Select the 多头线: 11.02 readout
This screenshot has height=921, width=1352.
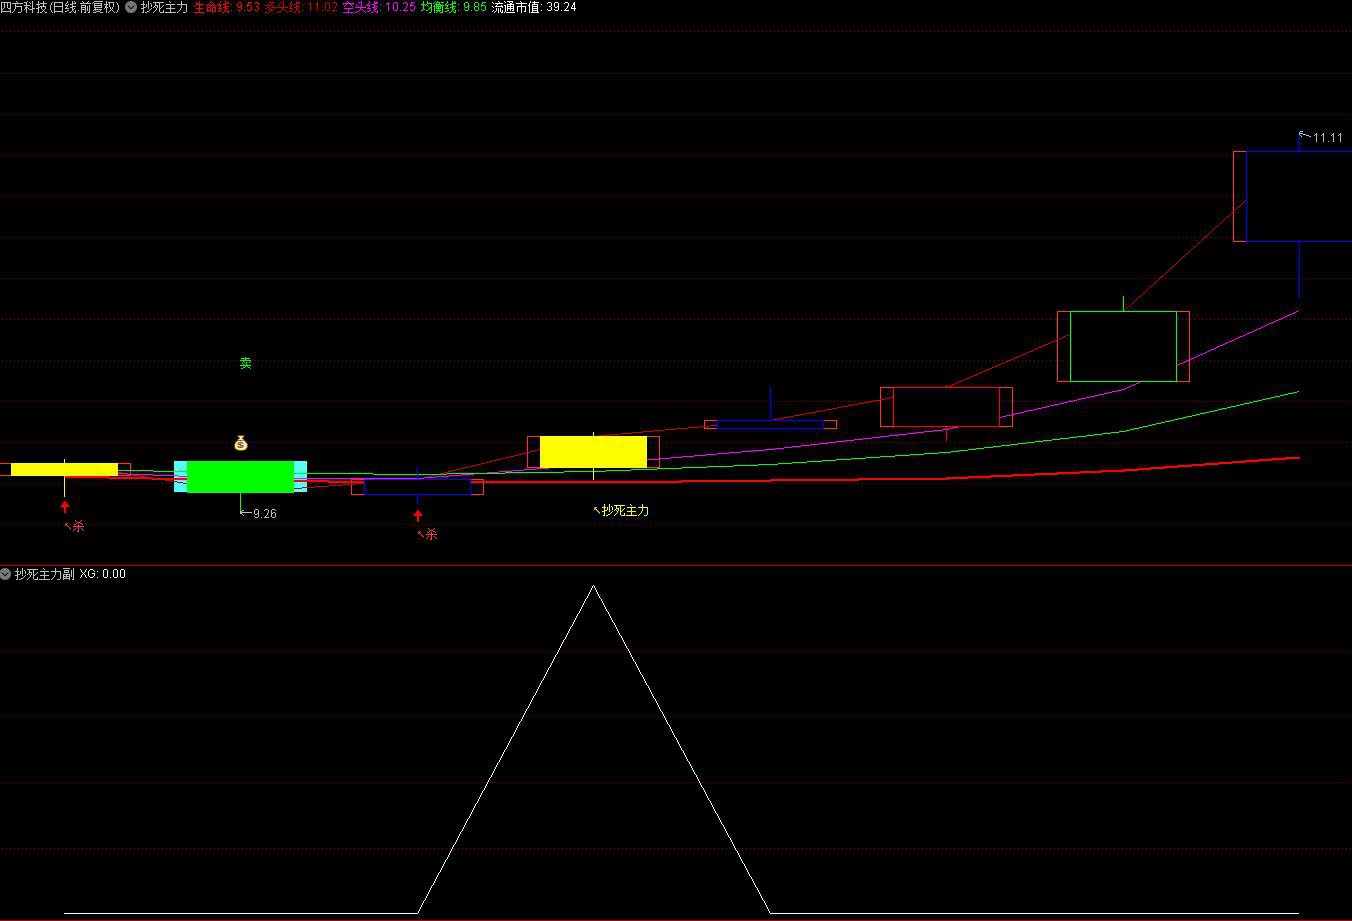[301, 7]
